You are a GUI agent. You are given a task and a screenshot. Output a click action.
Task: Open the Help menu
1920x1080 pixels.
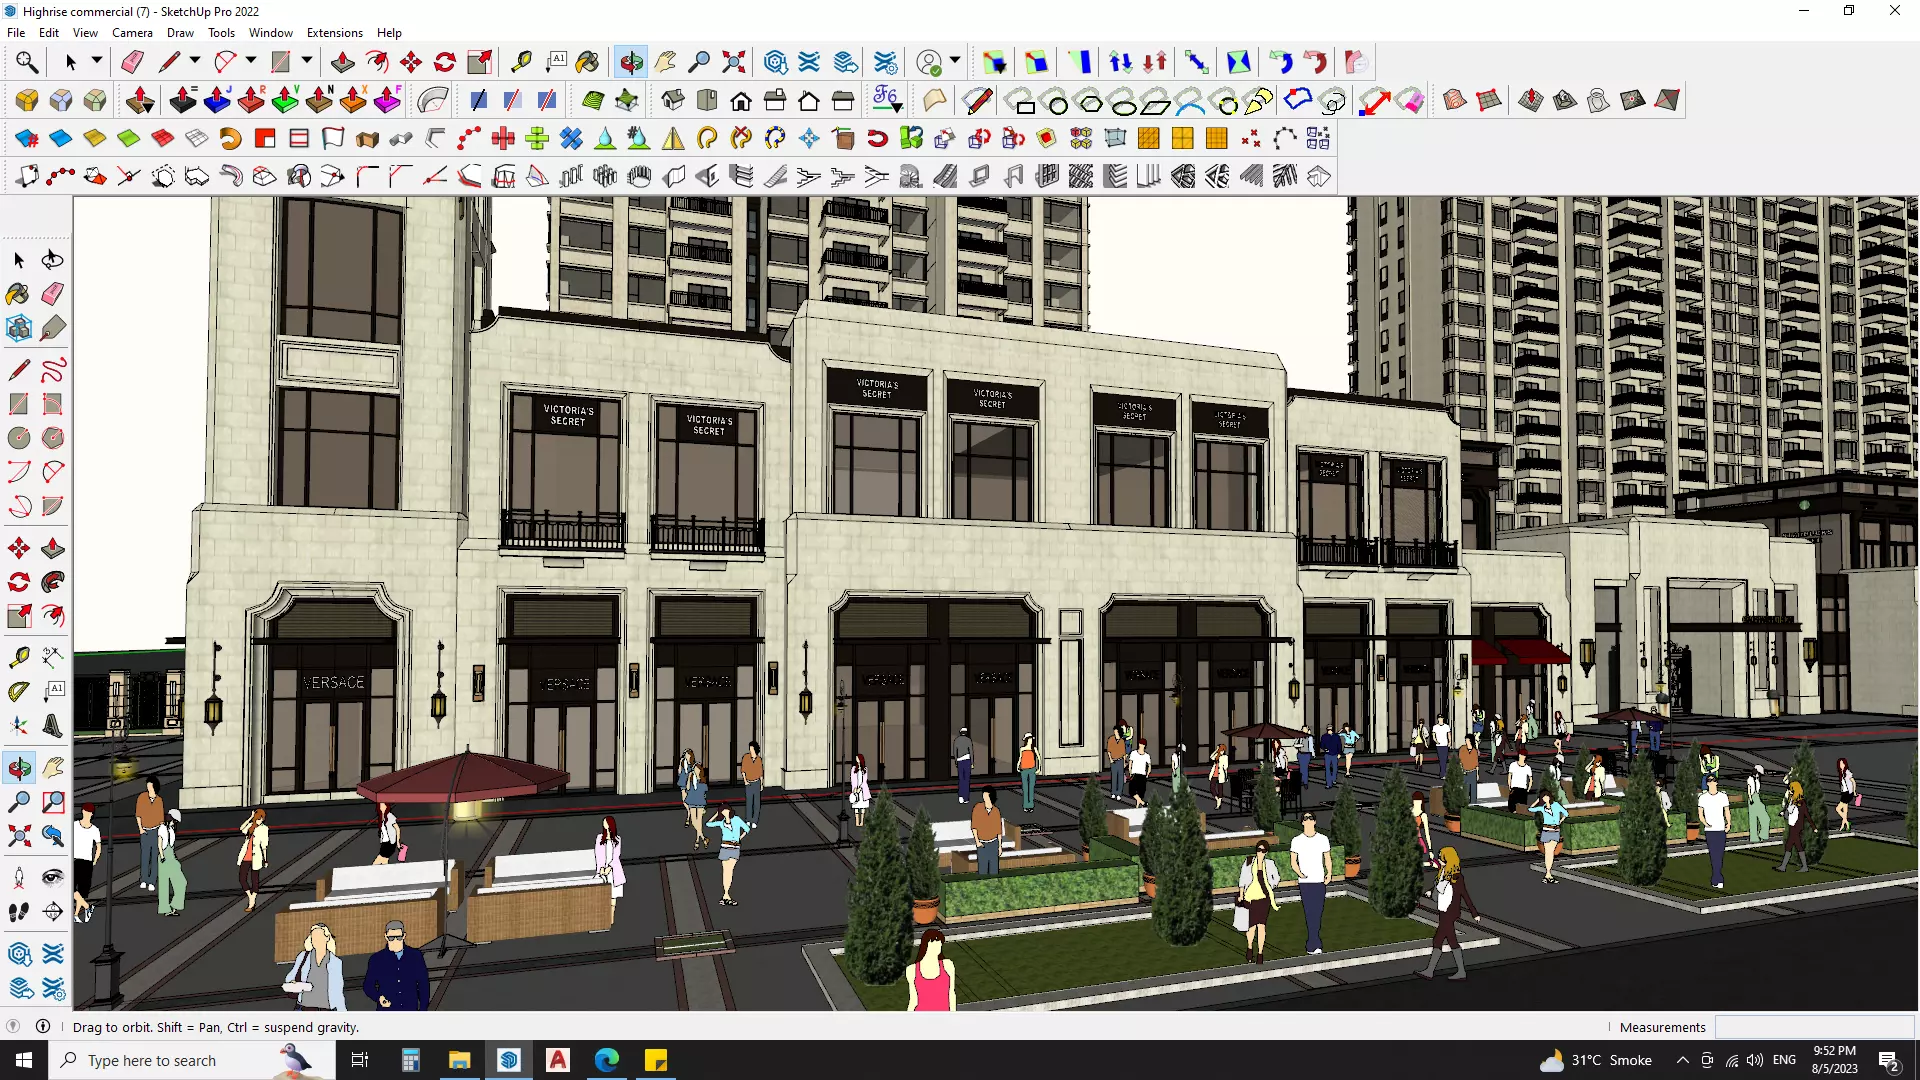coord(389,33)
